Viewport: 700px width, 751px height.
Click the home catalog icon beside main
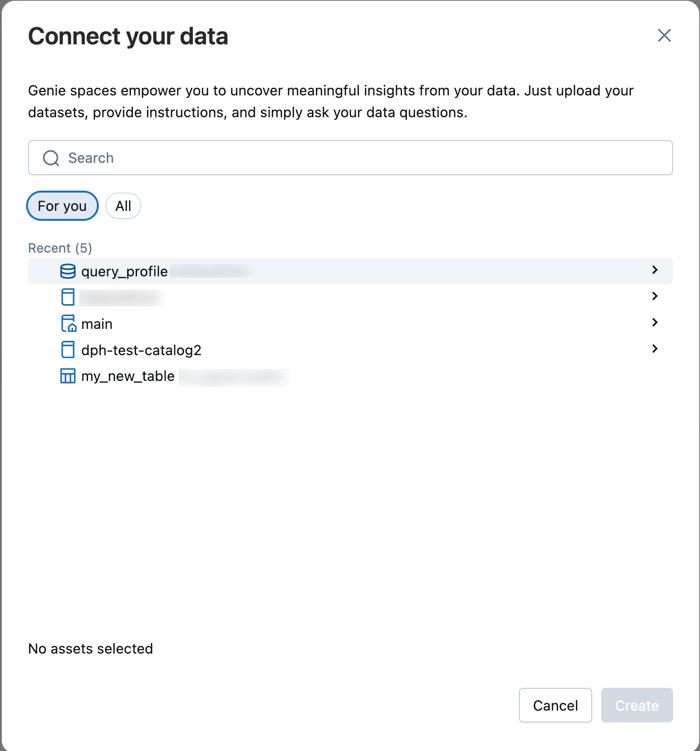tap(68, 324)
